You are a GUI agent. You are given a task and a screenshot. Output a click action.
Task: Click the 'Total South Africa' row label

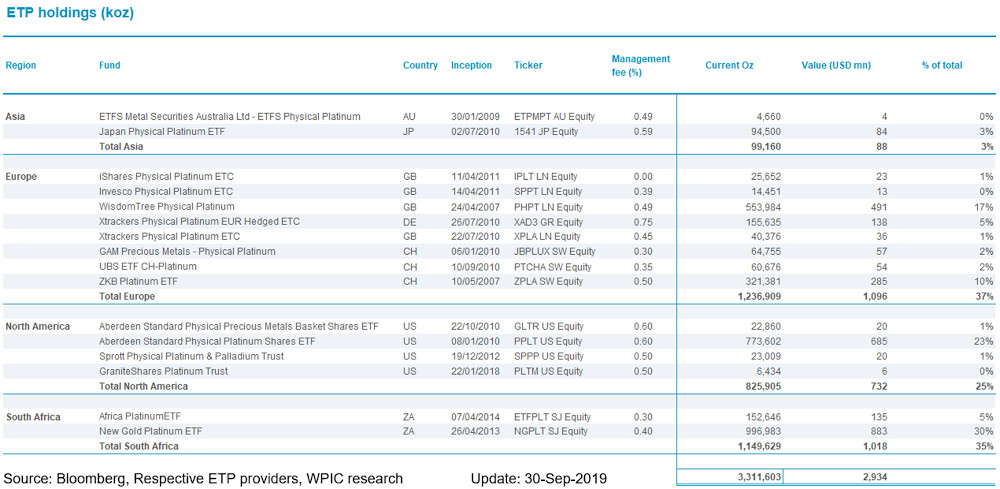139,446
